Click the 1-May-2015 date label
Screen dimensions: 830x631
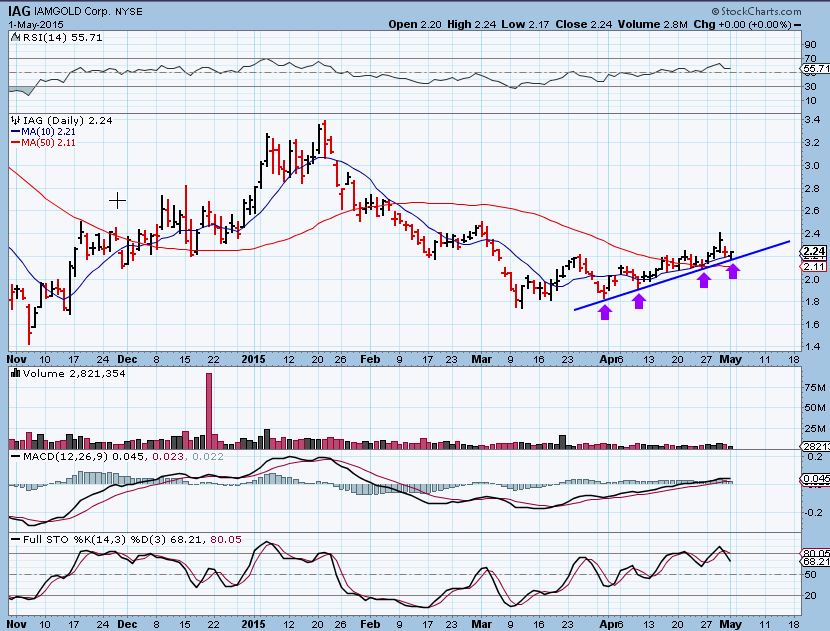36,24
